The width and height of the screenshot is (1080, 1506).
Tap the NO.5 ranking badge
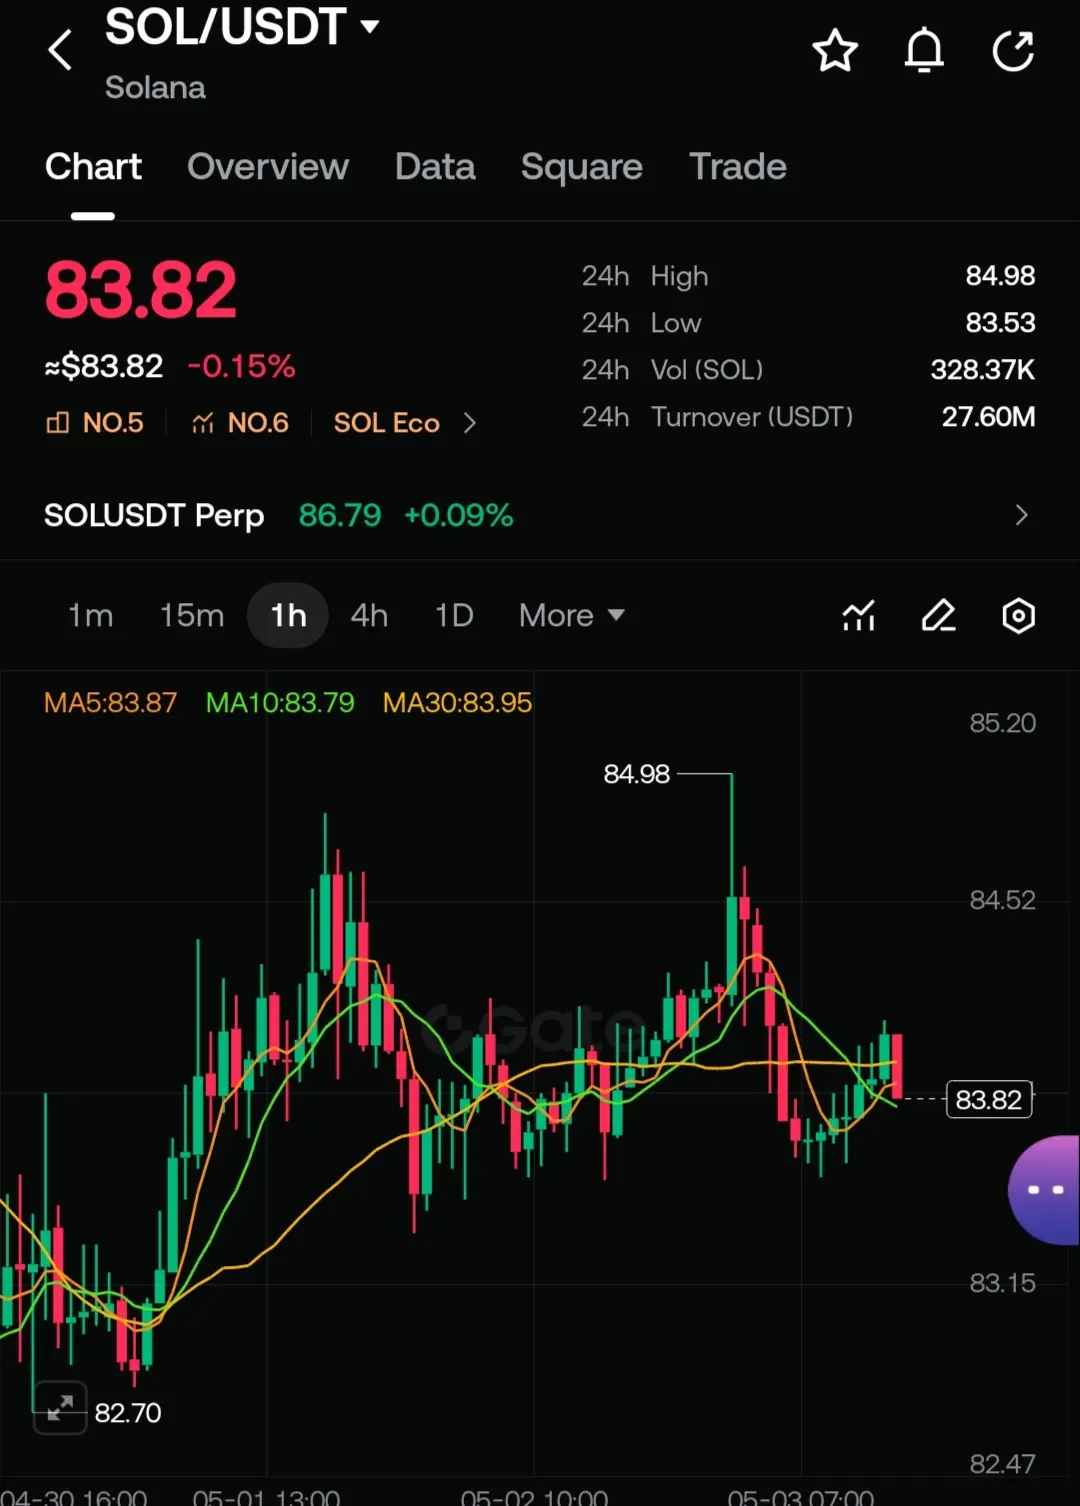95,423
